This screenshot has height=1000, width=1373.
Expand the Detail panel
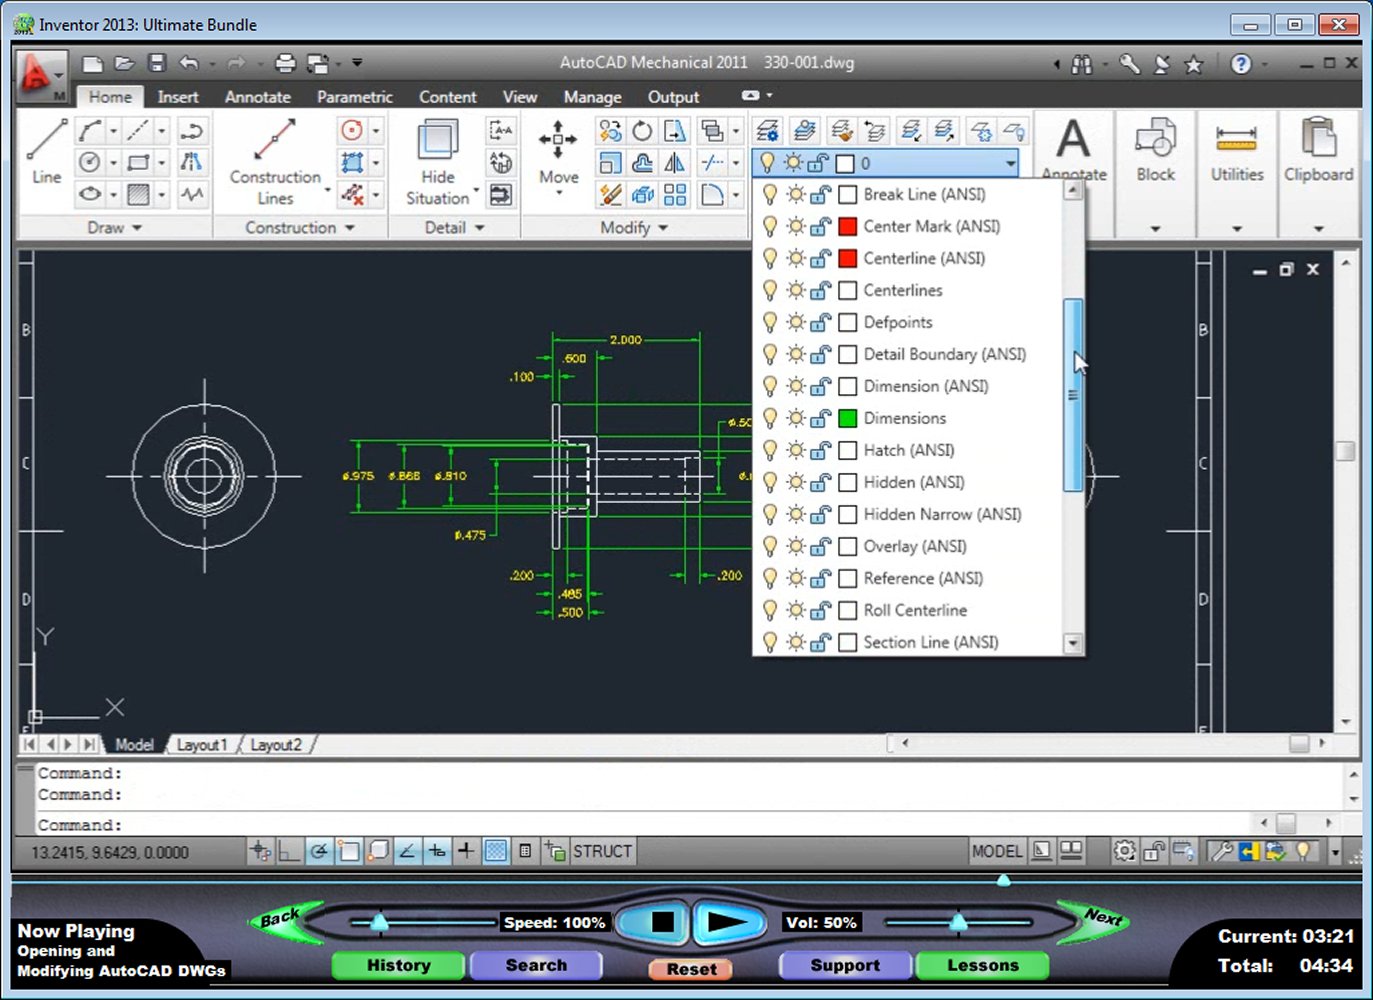click(x=455, y=228)
